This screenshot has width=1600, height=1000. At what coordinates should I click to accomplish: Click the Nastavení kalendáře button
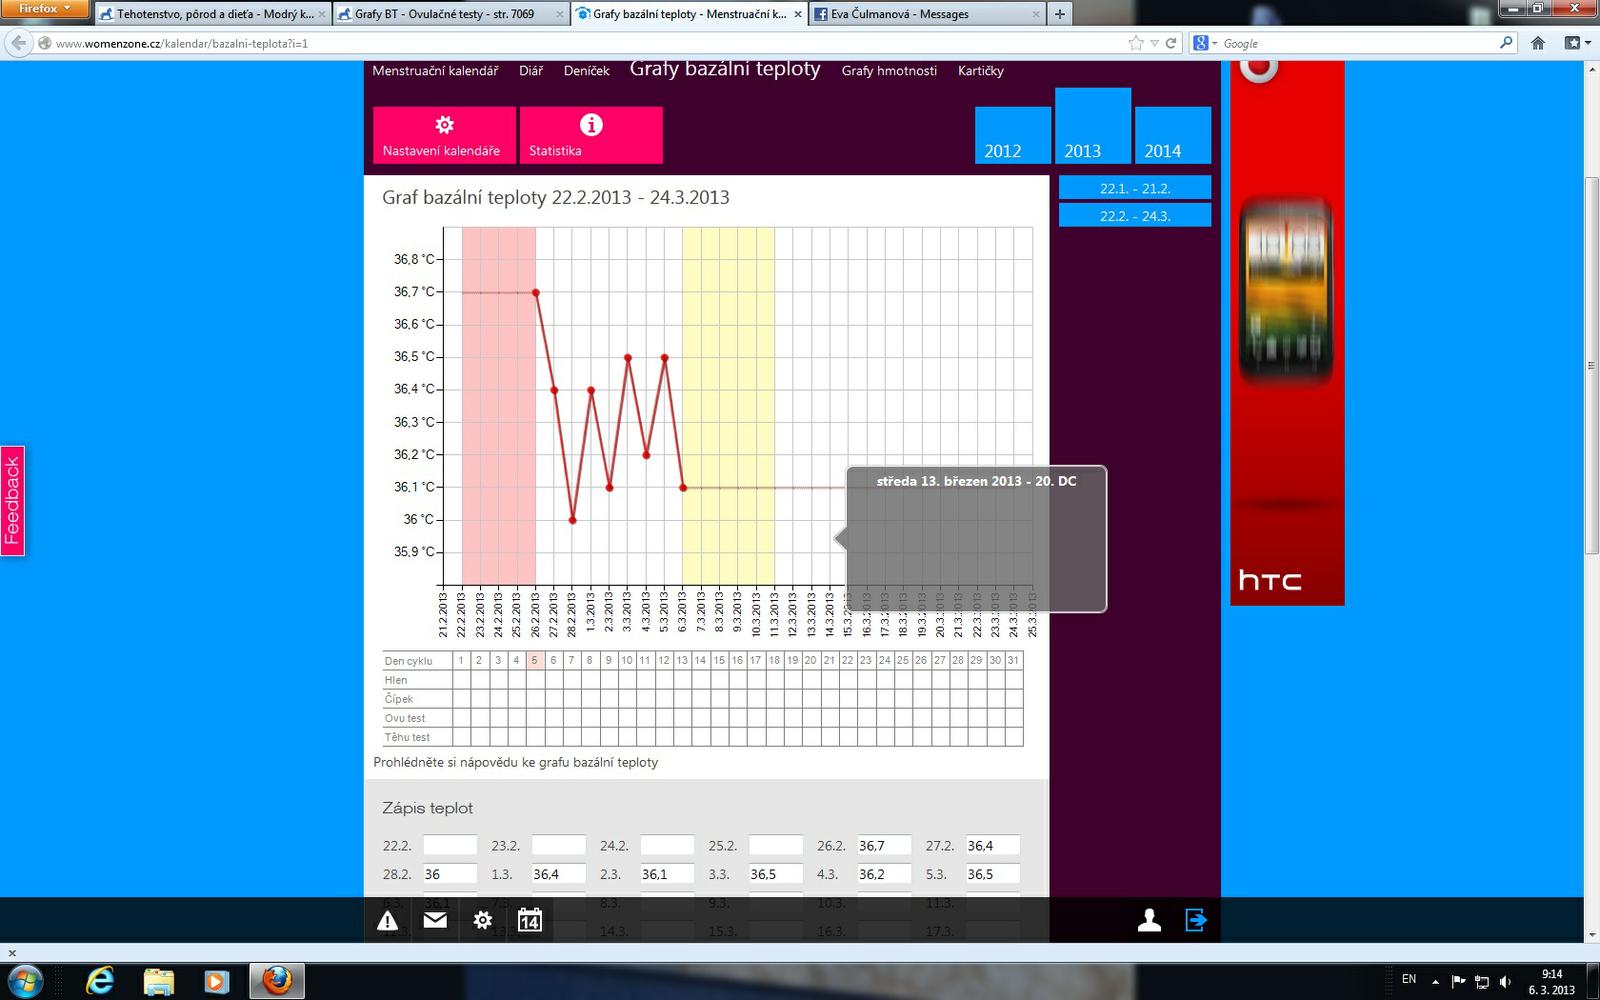pyautogui.click(x=444, y=135)
